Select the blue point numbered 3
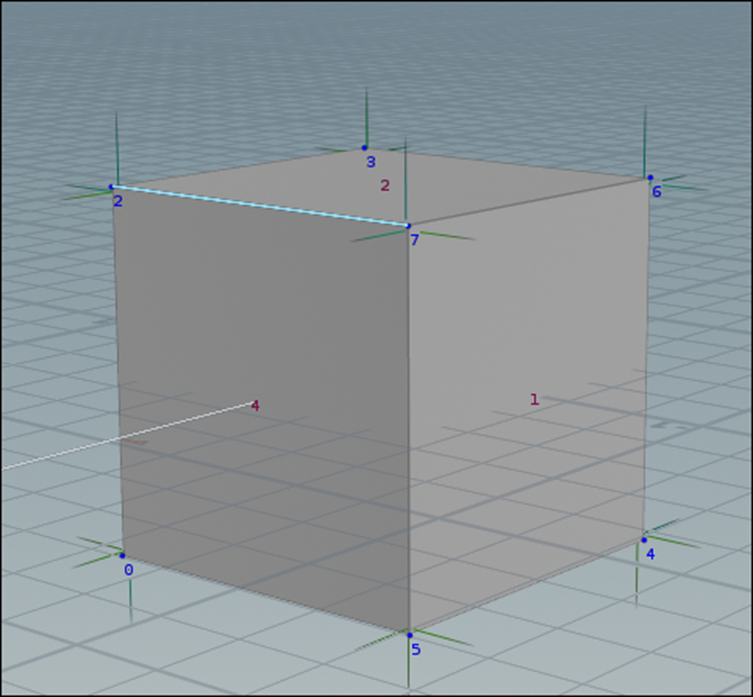Screen dimensions: 753x697 tap(364, 148)
